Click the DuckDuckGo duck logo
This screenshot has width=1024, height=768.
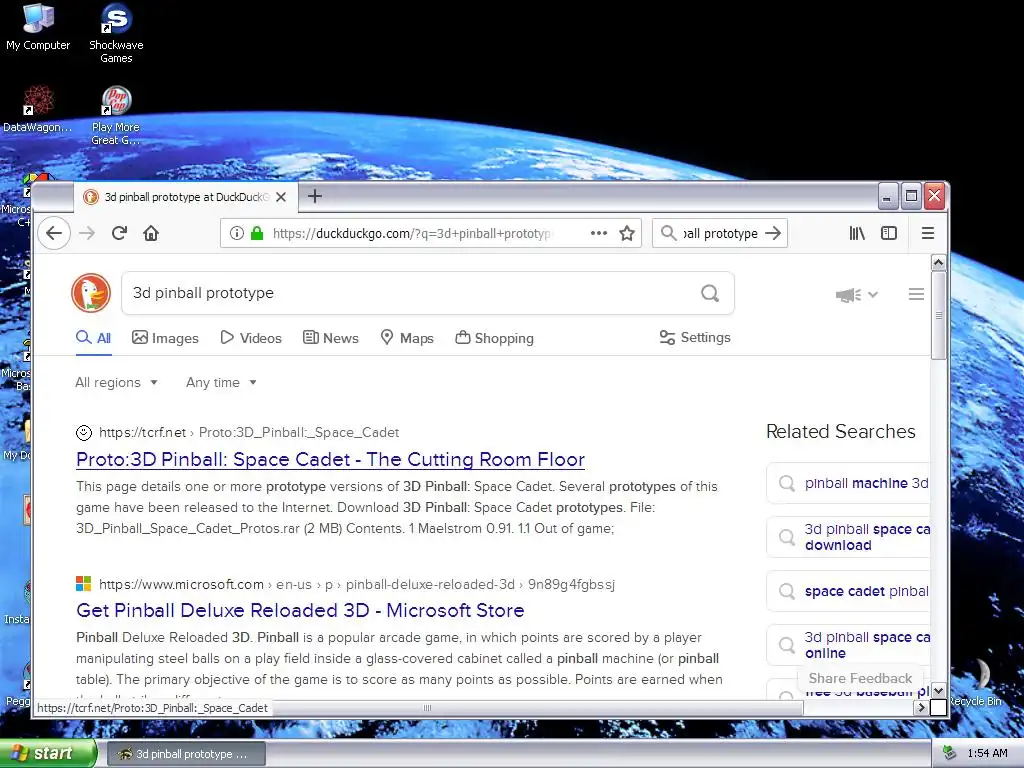91,293
